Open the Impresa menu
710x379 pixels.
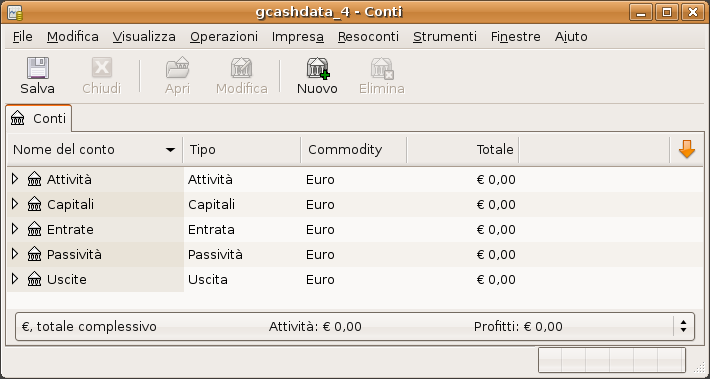tap(297, 37)
